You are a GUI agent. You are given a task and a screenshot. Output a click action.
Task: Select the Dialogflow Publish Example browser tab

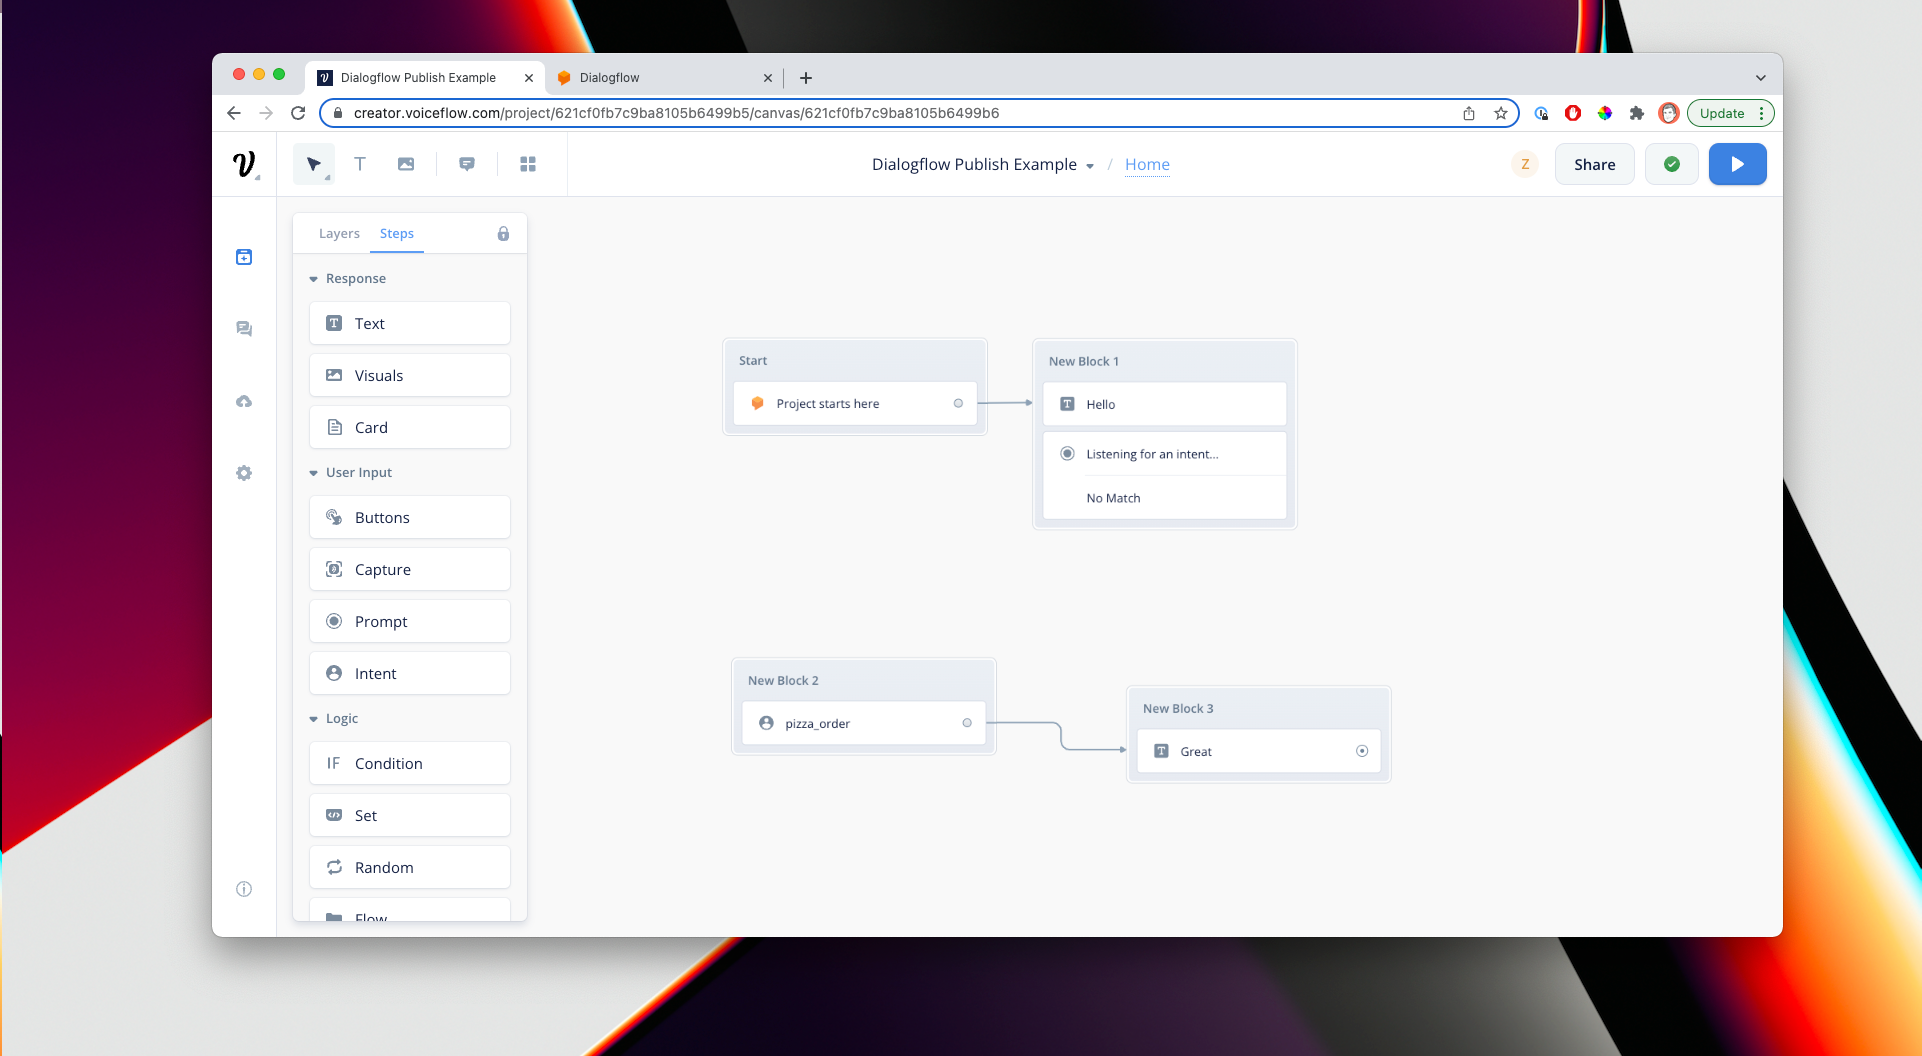[x=425, y=77]
